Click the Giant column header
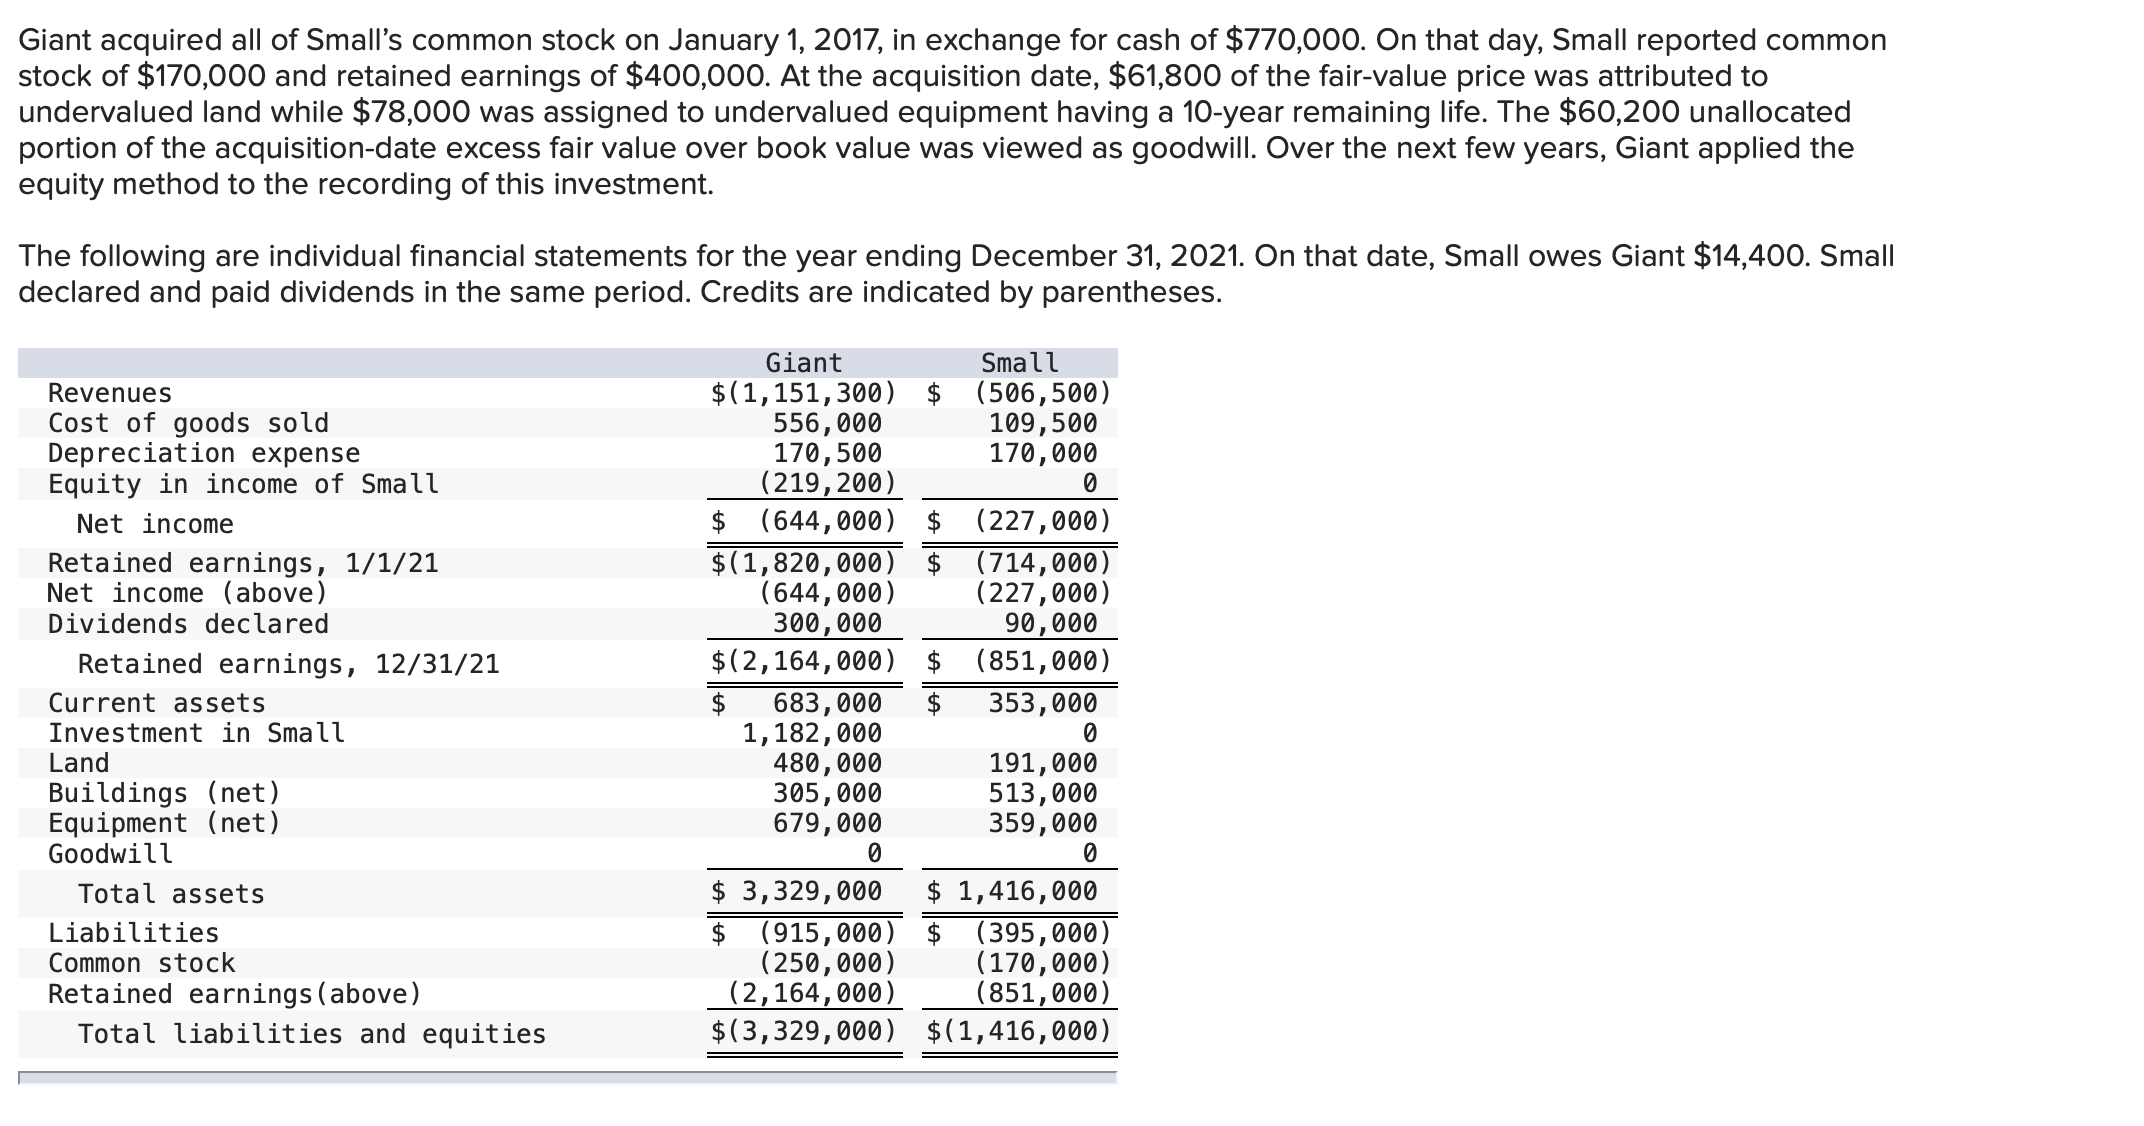Viewport: 2144px width, 1126px height. click(x=804, y=363)
